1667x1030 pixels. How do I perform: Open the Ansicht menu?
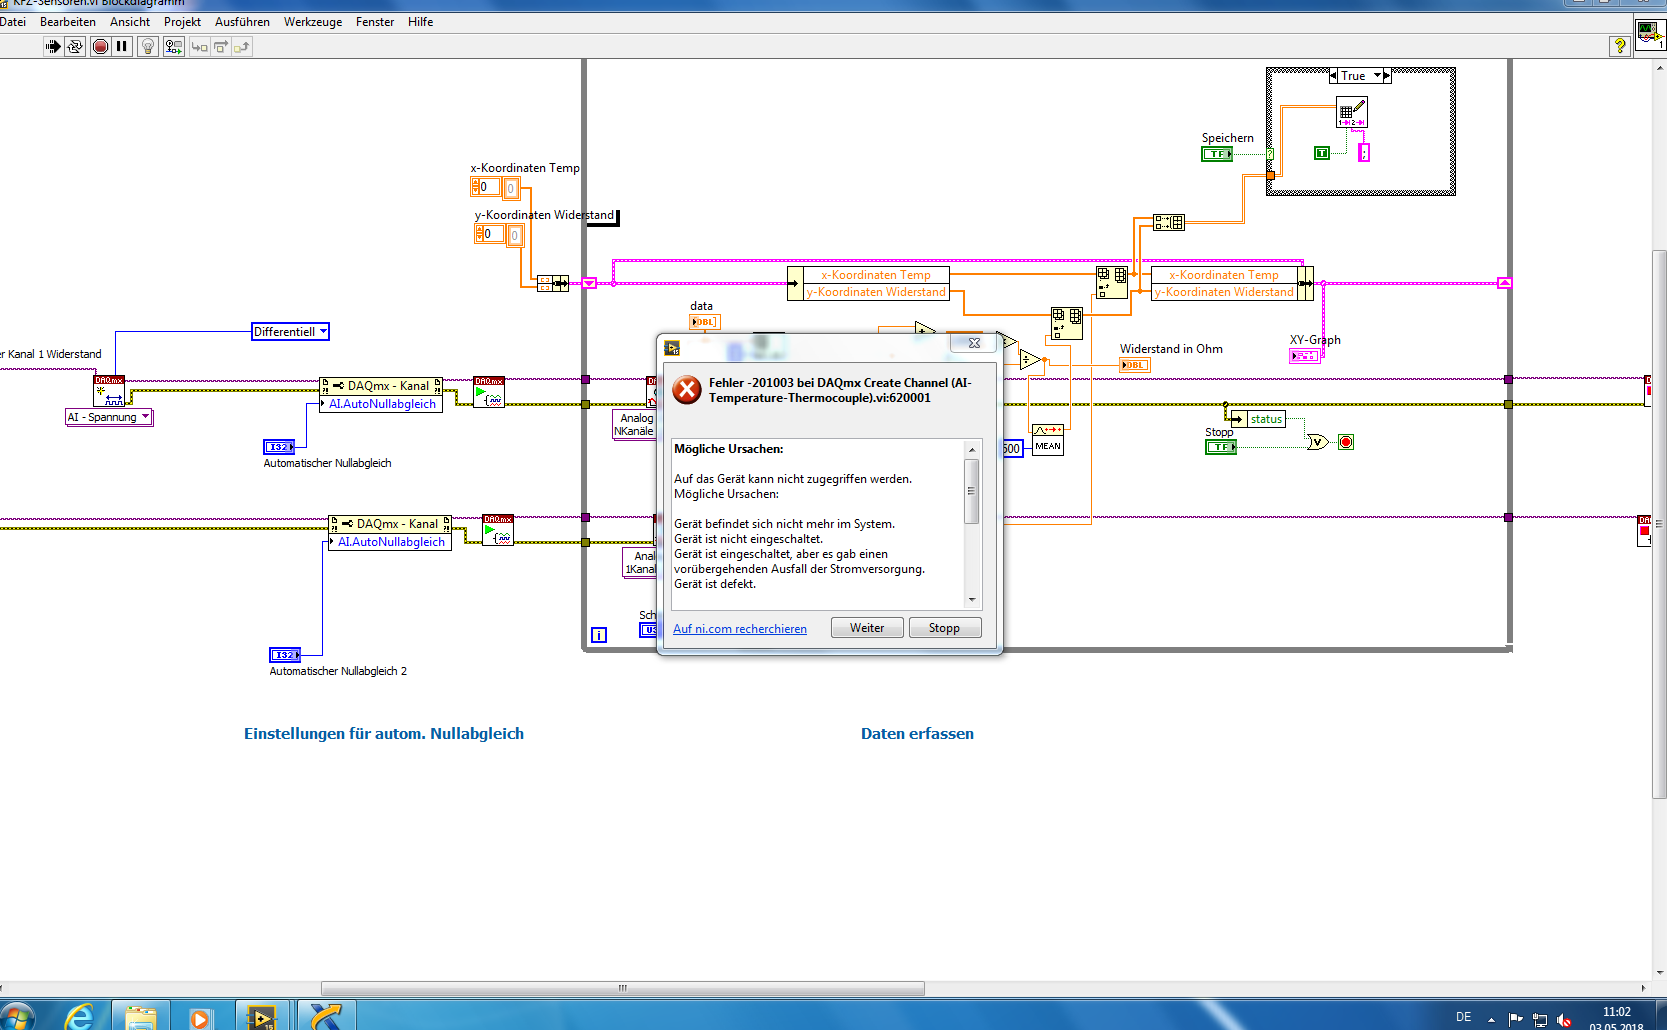130,22
